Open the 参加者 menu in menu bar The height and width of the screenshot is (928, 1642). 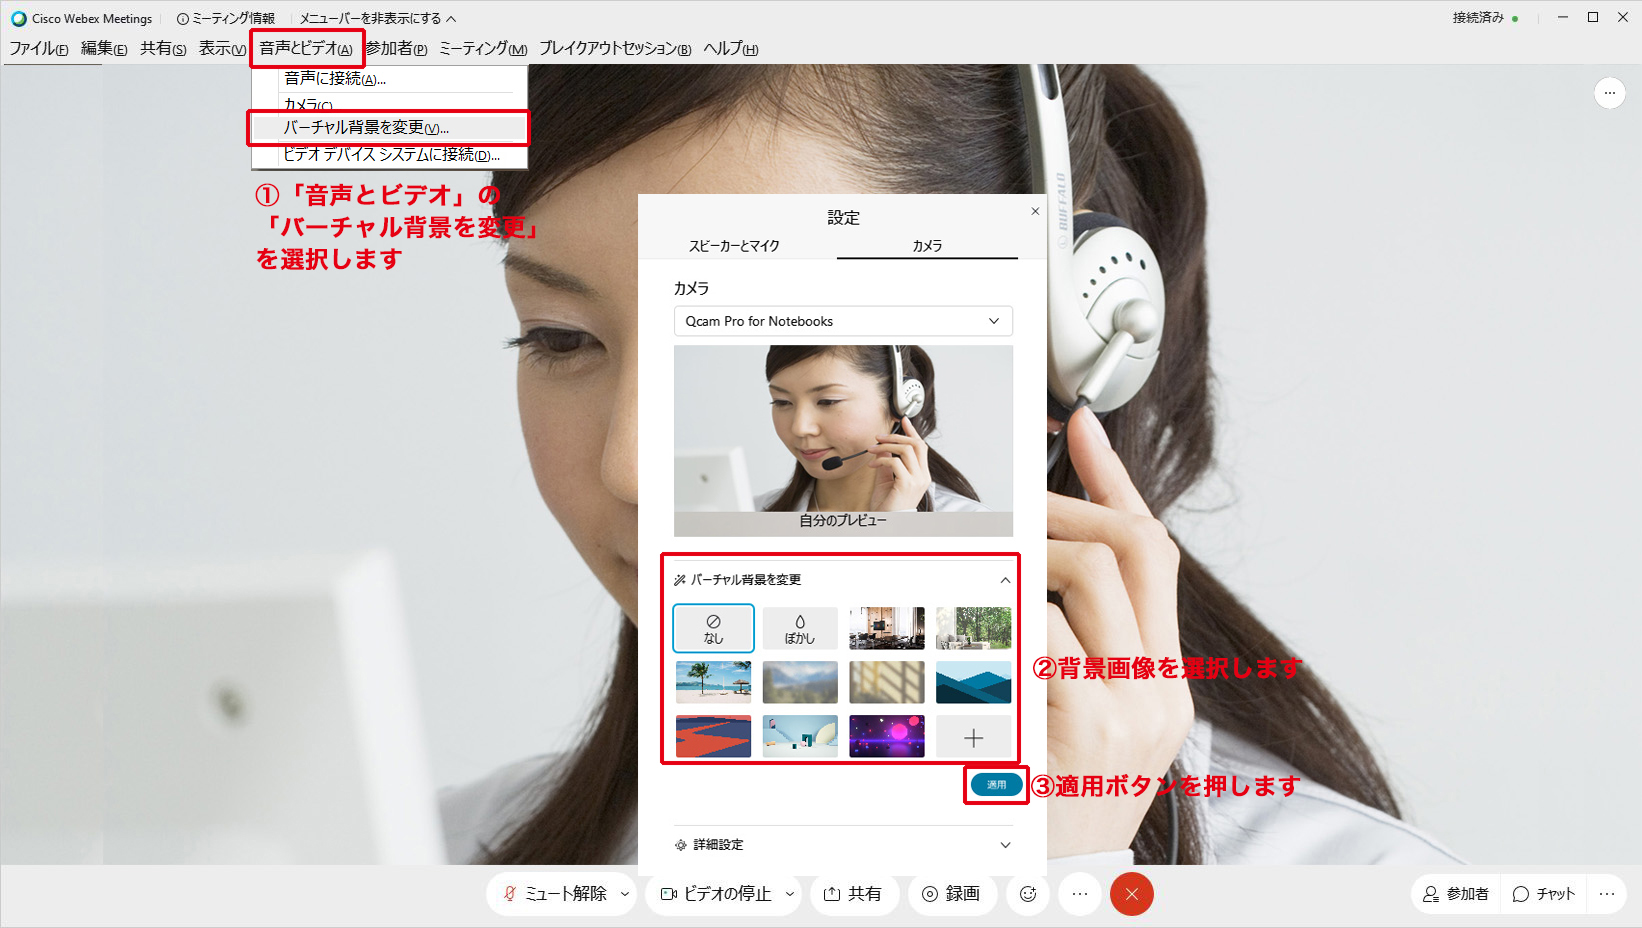pos(396,49)
